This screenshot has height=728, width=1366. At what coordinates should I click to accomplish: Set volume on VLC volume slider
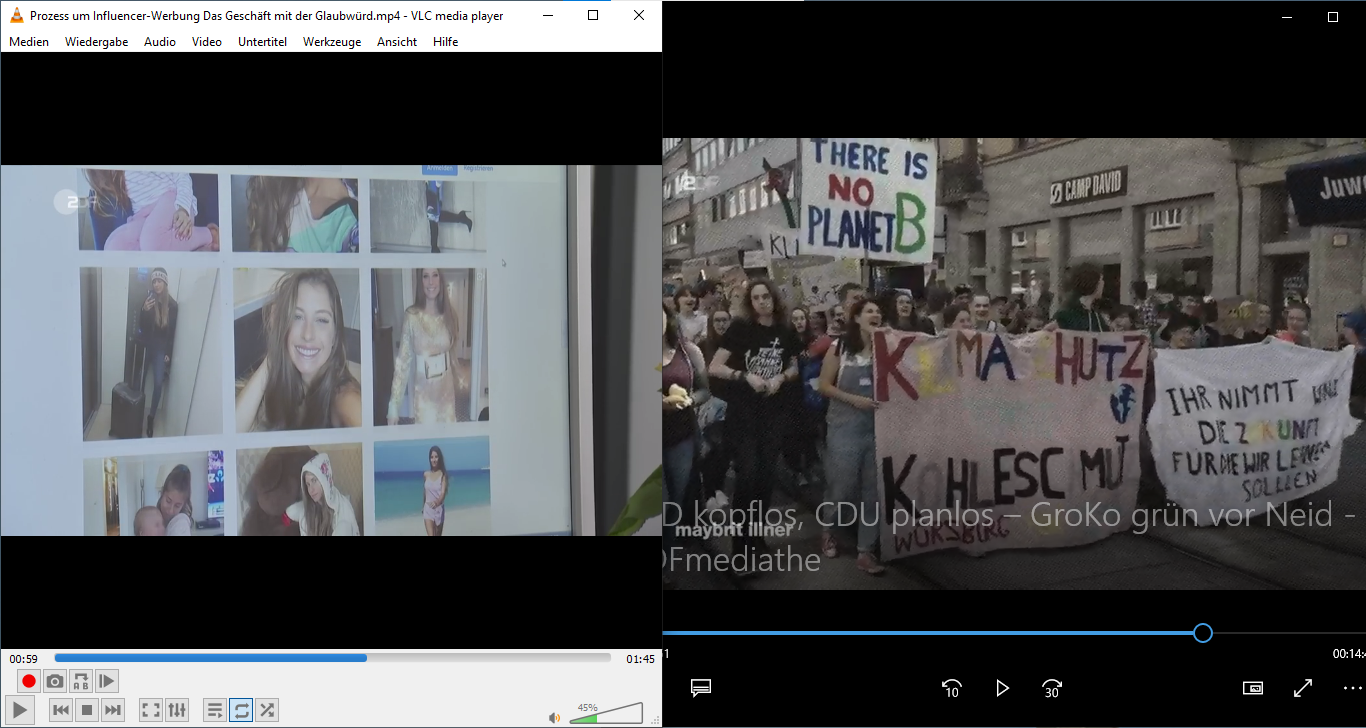coord(606,713)
